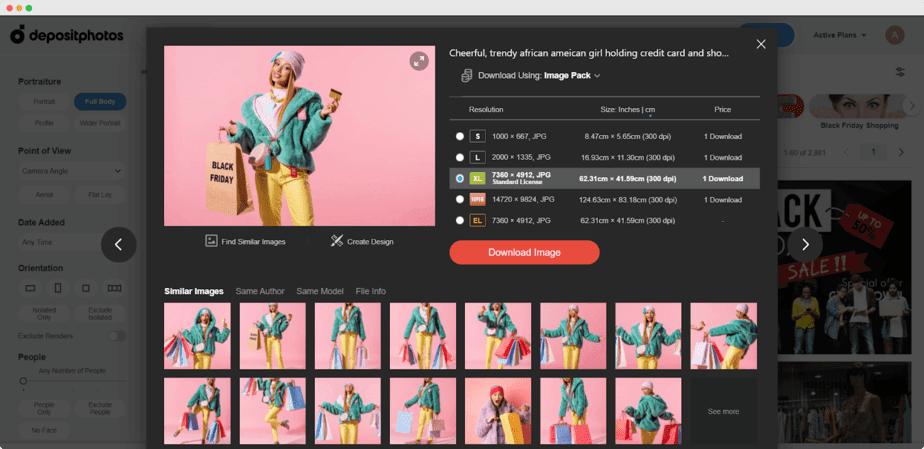Click the Aerial filter chip
924x449 pixels.
(x=44, y=194)
